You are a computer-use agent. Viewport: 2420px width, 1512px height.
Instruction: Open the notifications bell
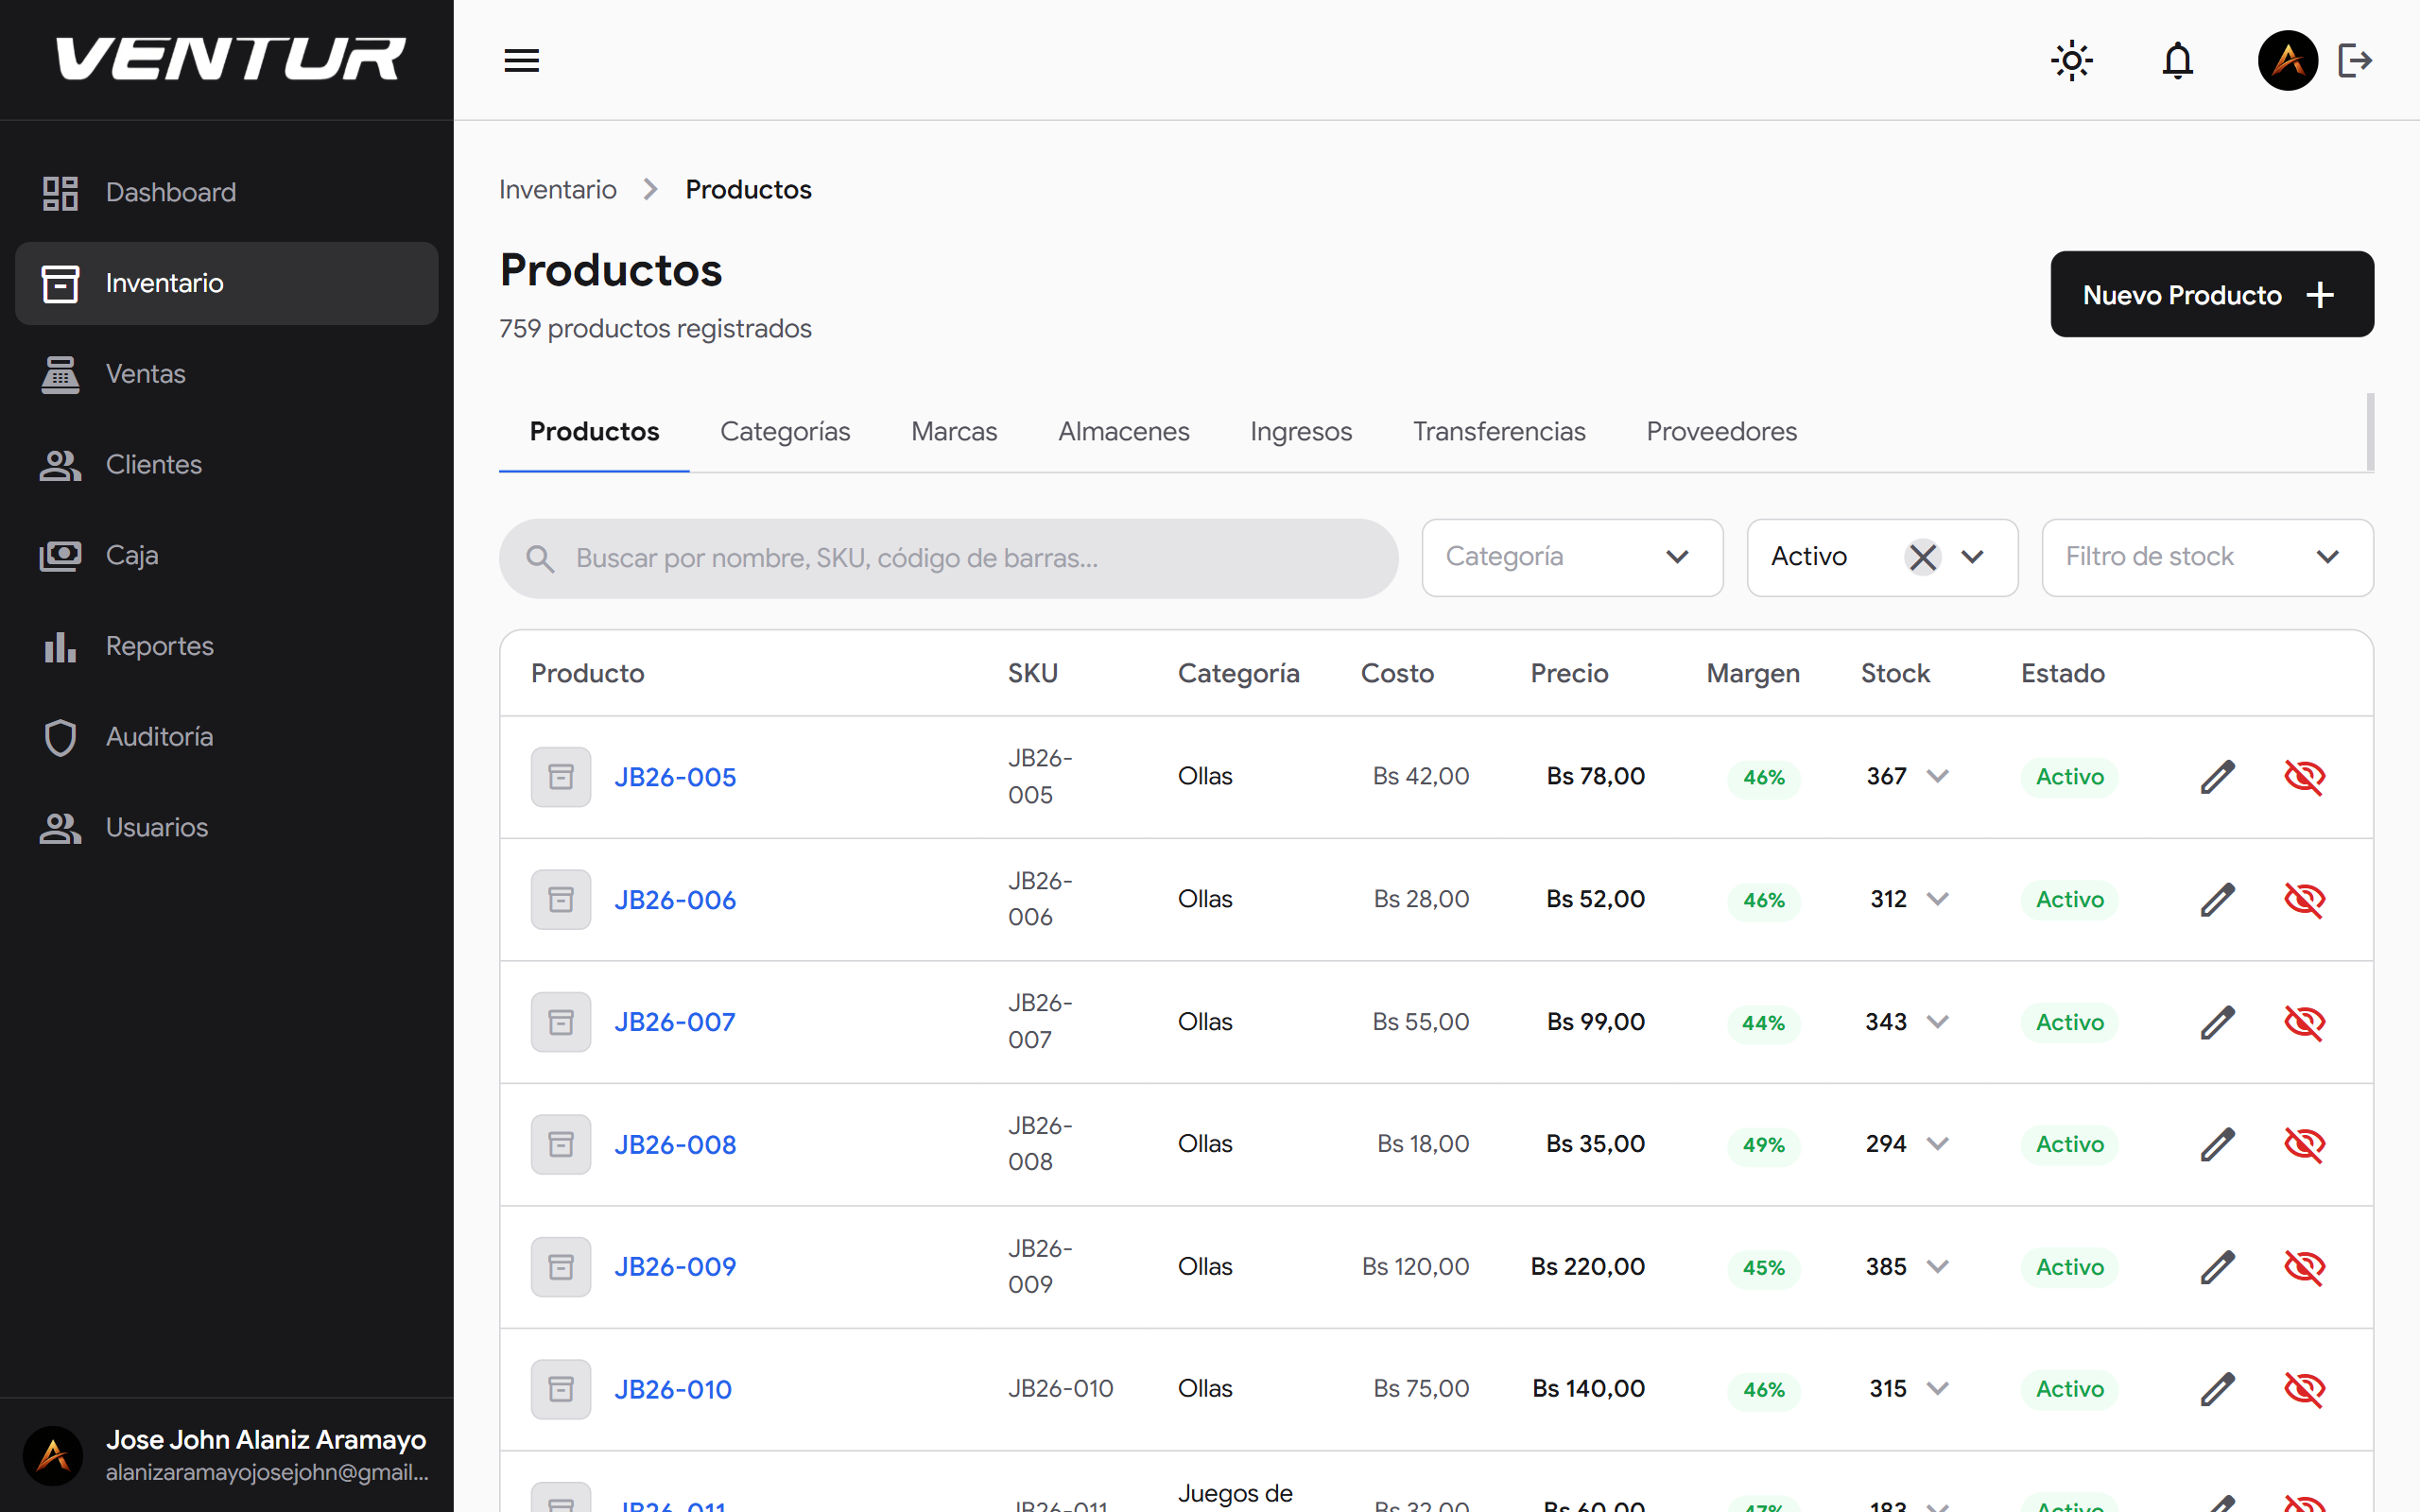[x=2177, y=60]
